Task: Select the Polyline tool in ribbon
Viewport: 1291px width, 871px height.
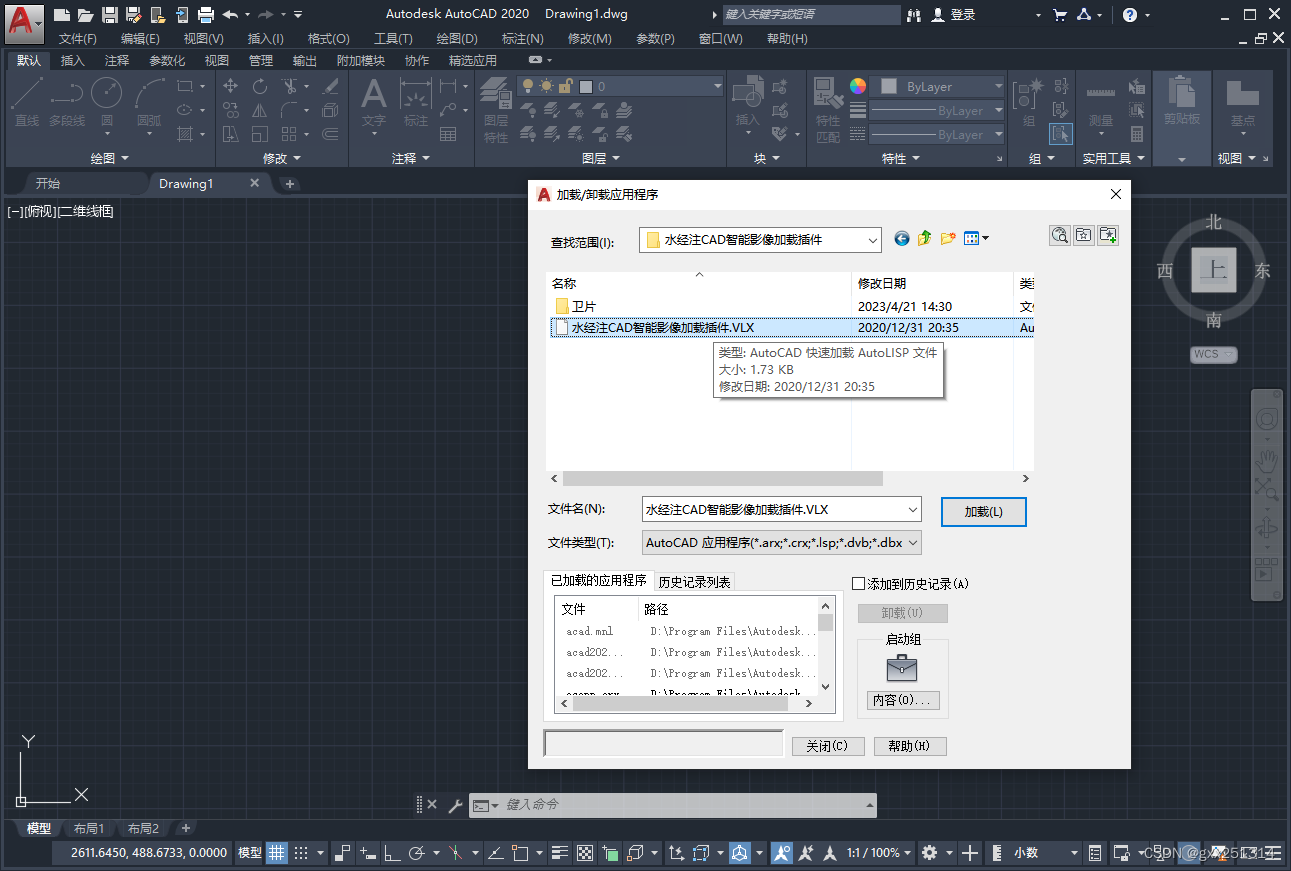Action: pos(67,103)
